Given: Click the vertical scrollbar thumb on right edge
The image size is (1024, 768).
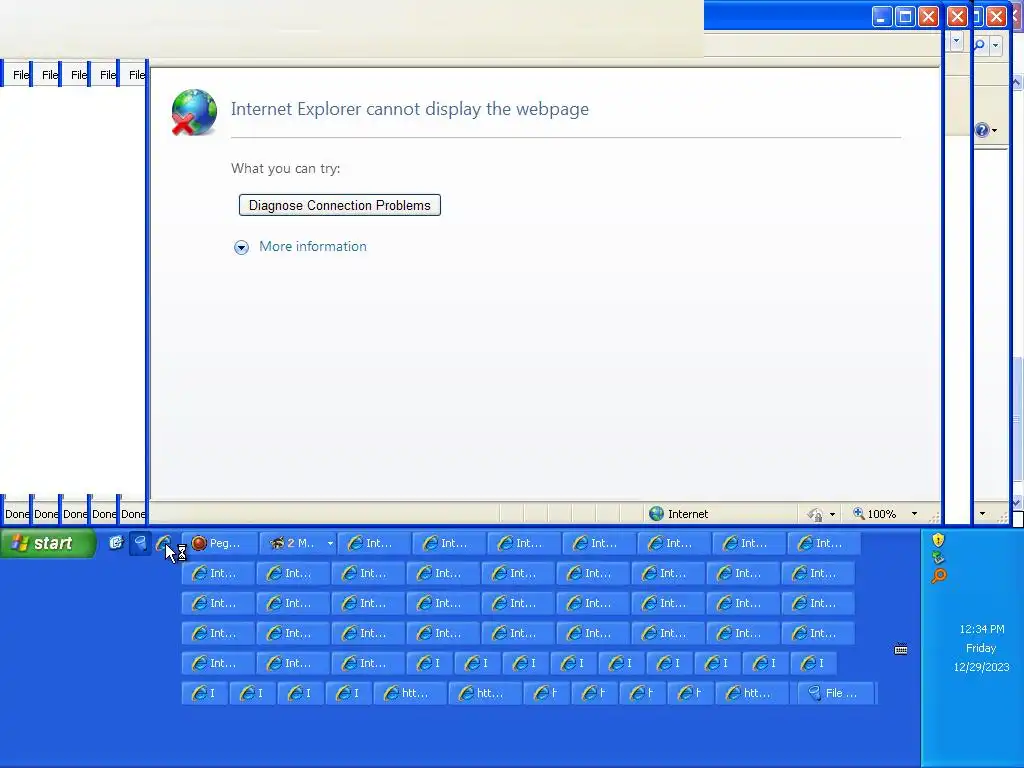Looking at the screenshot, I should pos(1018,418).
